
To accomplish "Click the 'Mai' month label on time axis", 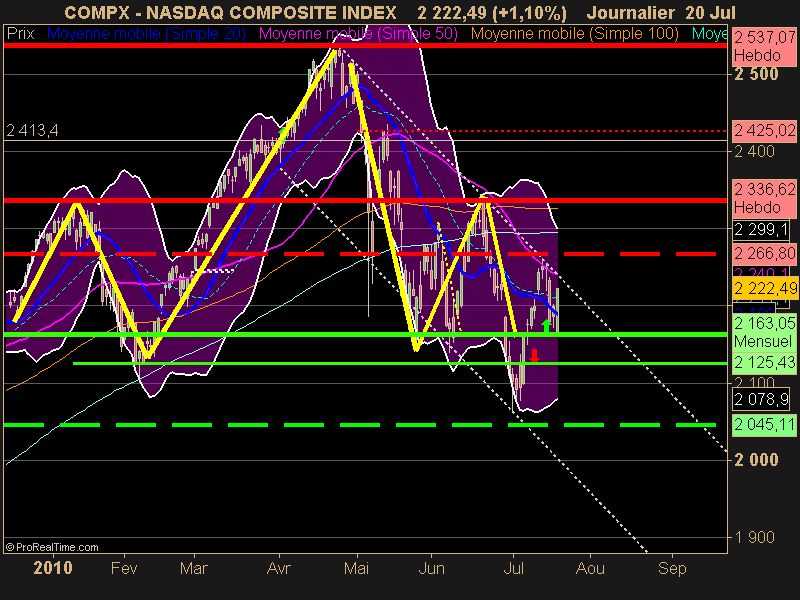I will click(357, 568).
